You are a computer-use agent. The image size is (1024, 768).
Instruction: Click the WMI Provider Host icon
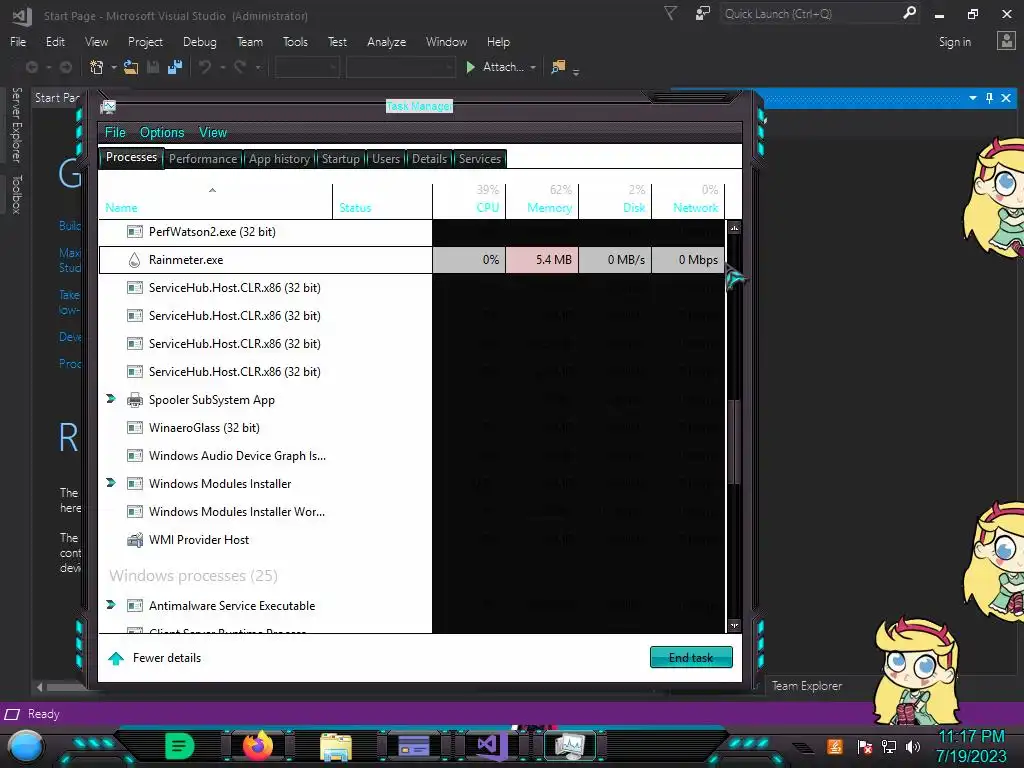coord(135,539)
